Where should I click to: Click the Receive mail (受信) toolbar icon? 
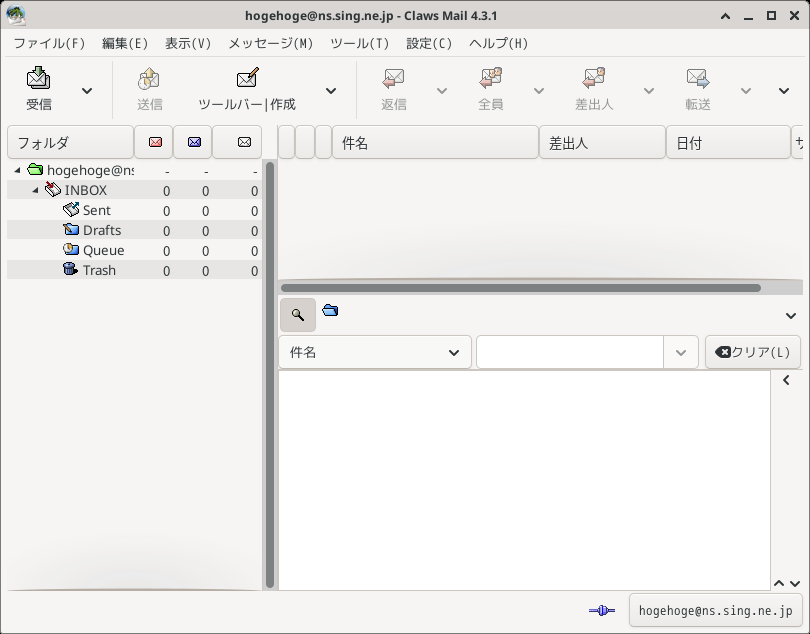point(39,79)
